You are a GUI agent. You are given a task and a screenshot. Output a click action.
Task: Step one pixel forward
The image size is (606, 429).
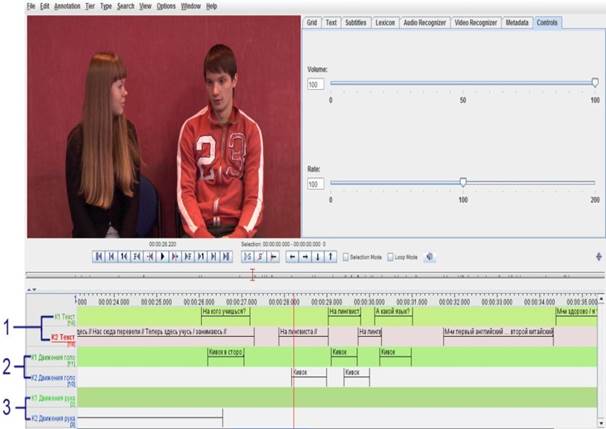pyautogui.click(x=175, y=257)
